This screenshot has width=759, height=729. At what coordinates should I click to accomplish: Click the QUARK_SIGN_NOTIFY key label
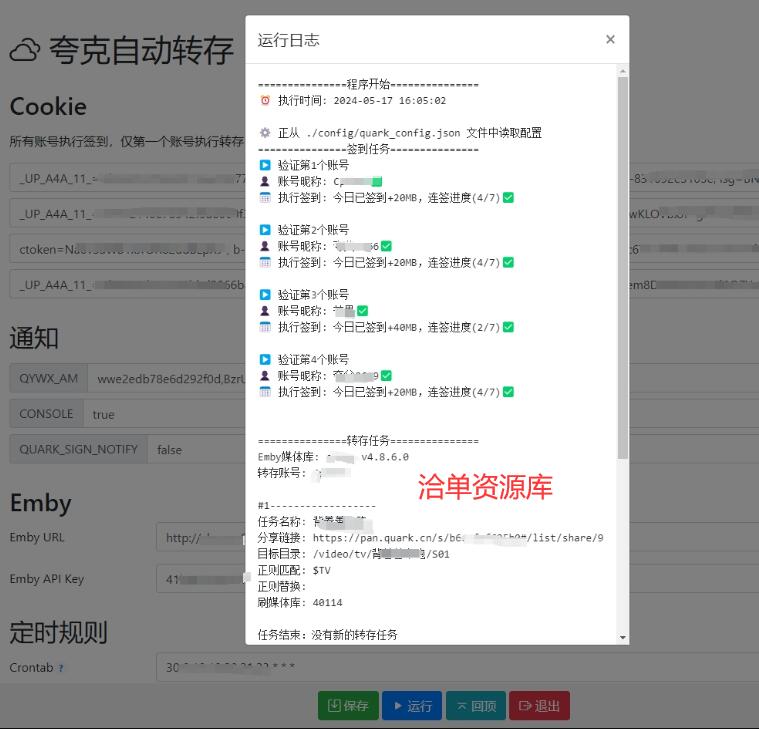coord(78,449)
